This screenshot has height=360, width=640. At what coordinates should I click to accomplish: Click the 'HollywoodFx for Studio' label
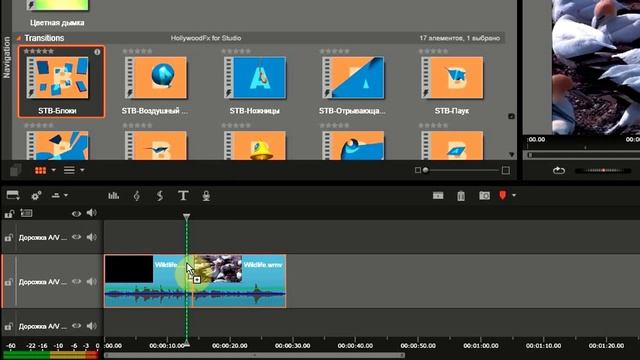click(x=206, y=38)
